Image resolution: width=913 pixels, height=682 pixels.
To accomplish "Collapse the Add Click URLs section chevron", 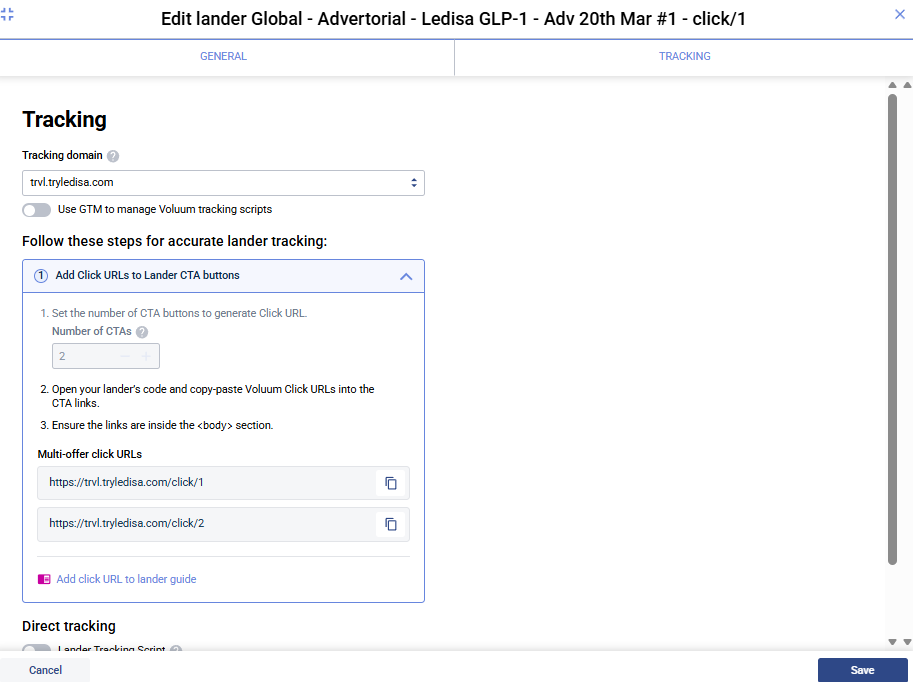I will tap(406, 276).
